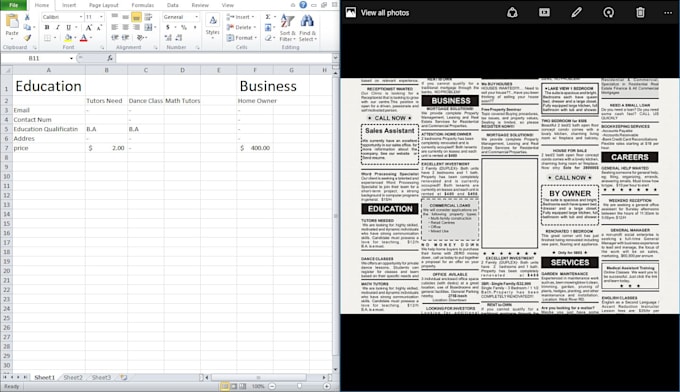
Task: Switch to Sheet2 tab
Action: (x=73, y=378)
